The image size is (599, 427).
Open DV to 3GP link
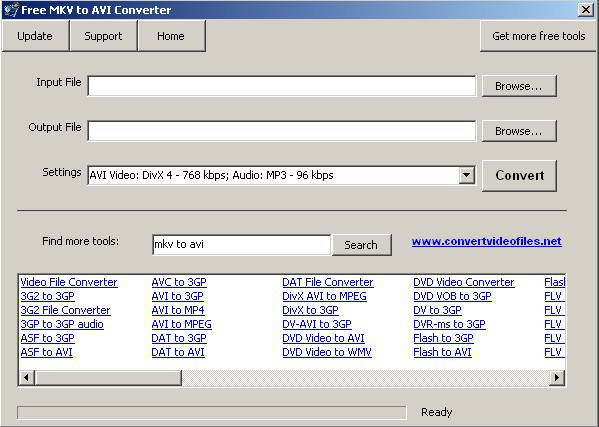437,310
